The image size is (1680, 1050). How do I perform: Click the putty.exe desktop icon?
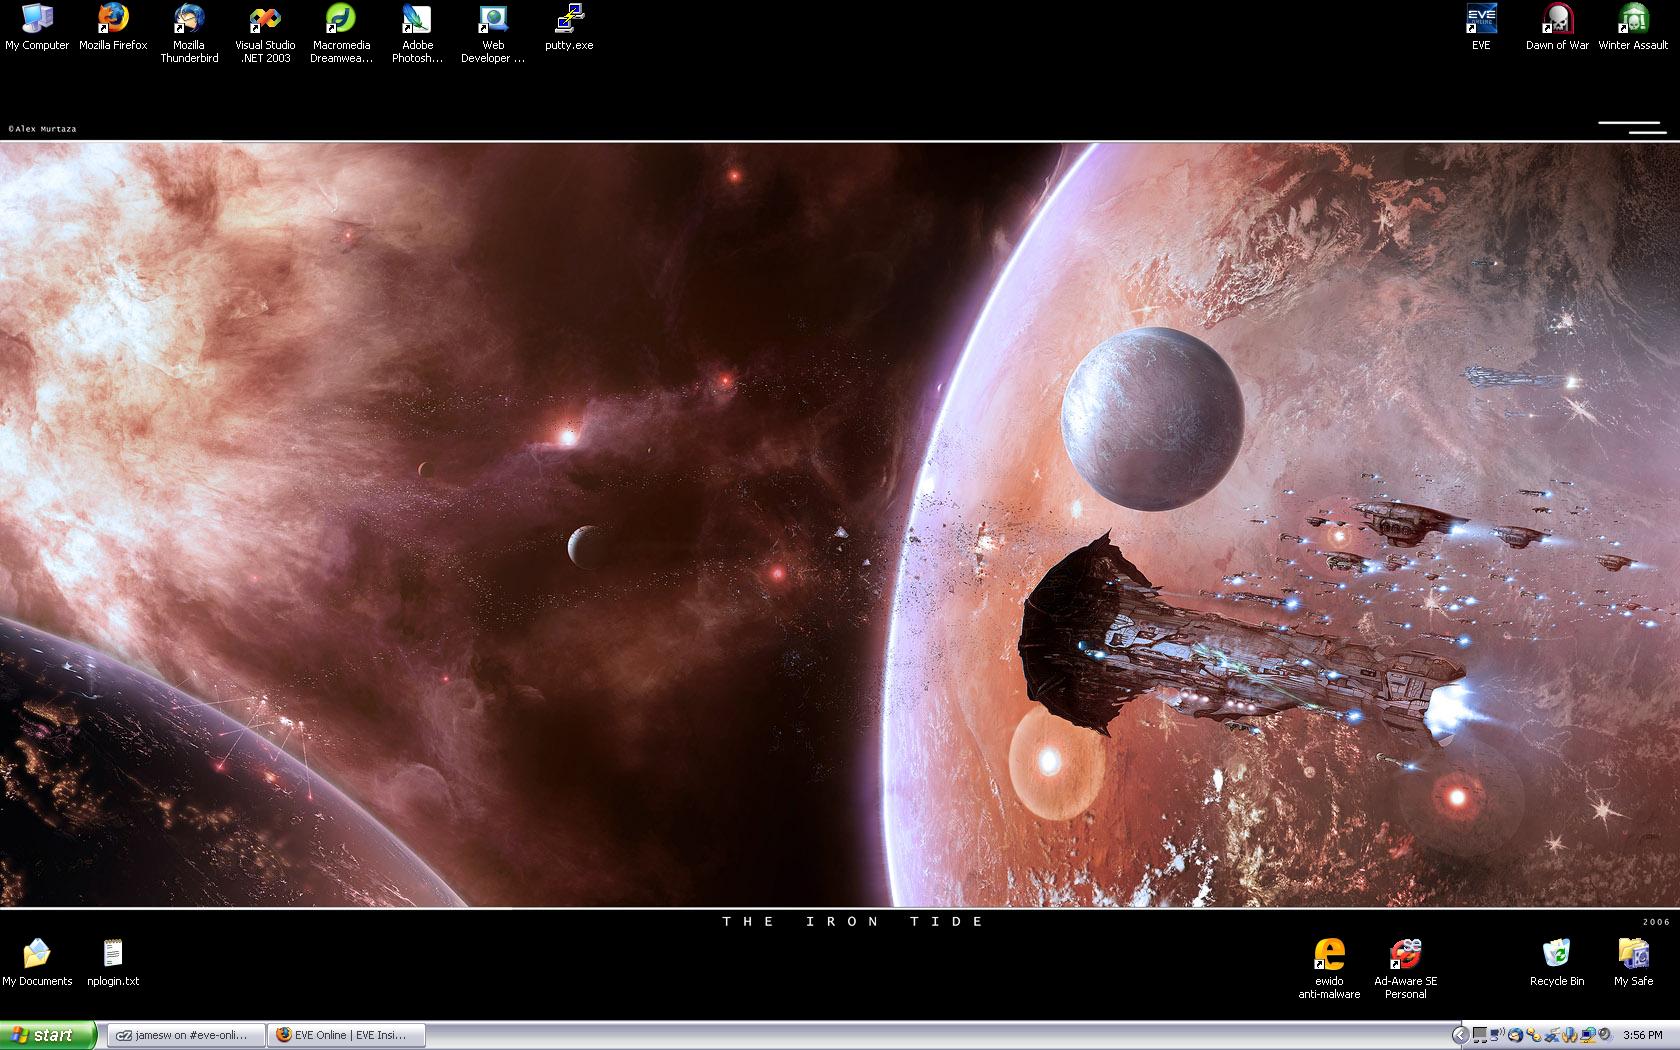[569, 28]
